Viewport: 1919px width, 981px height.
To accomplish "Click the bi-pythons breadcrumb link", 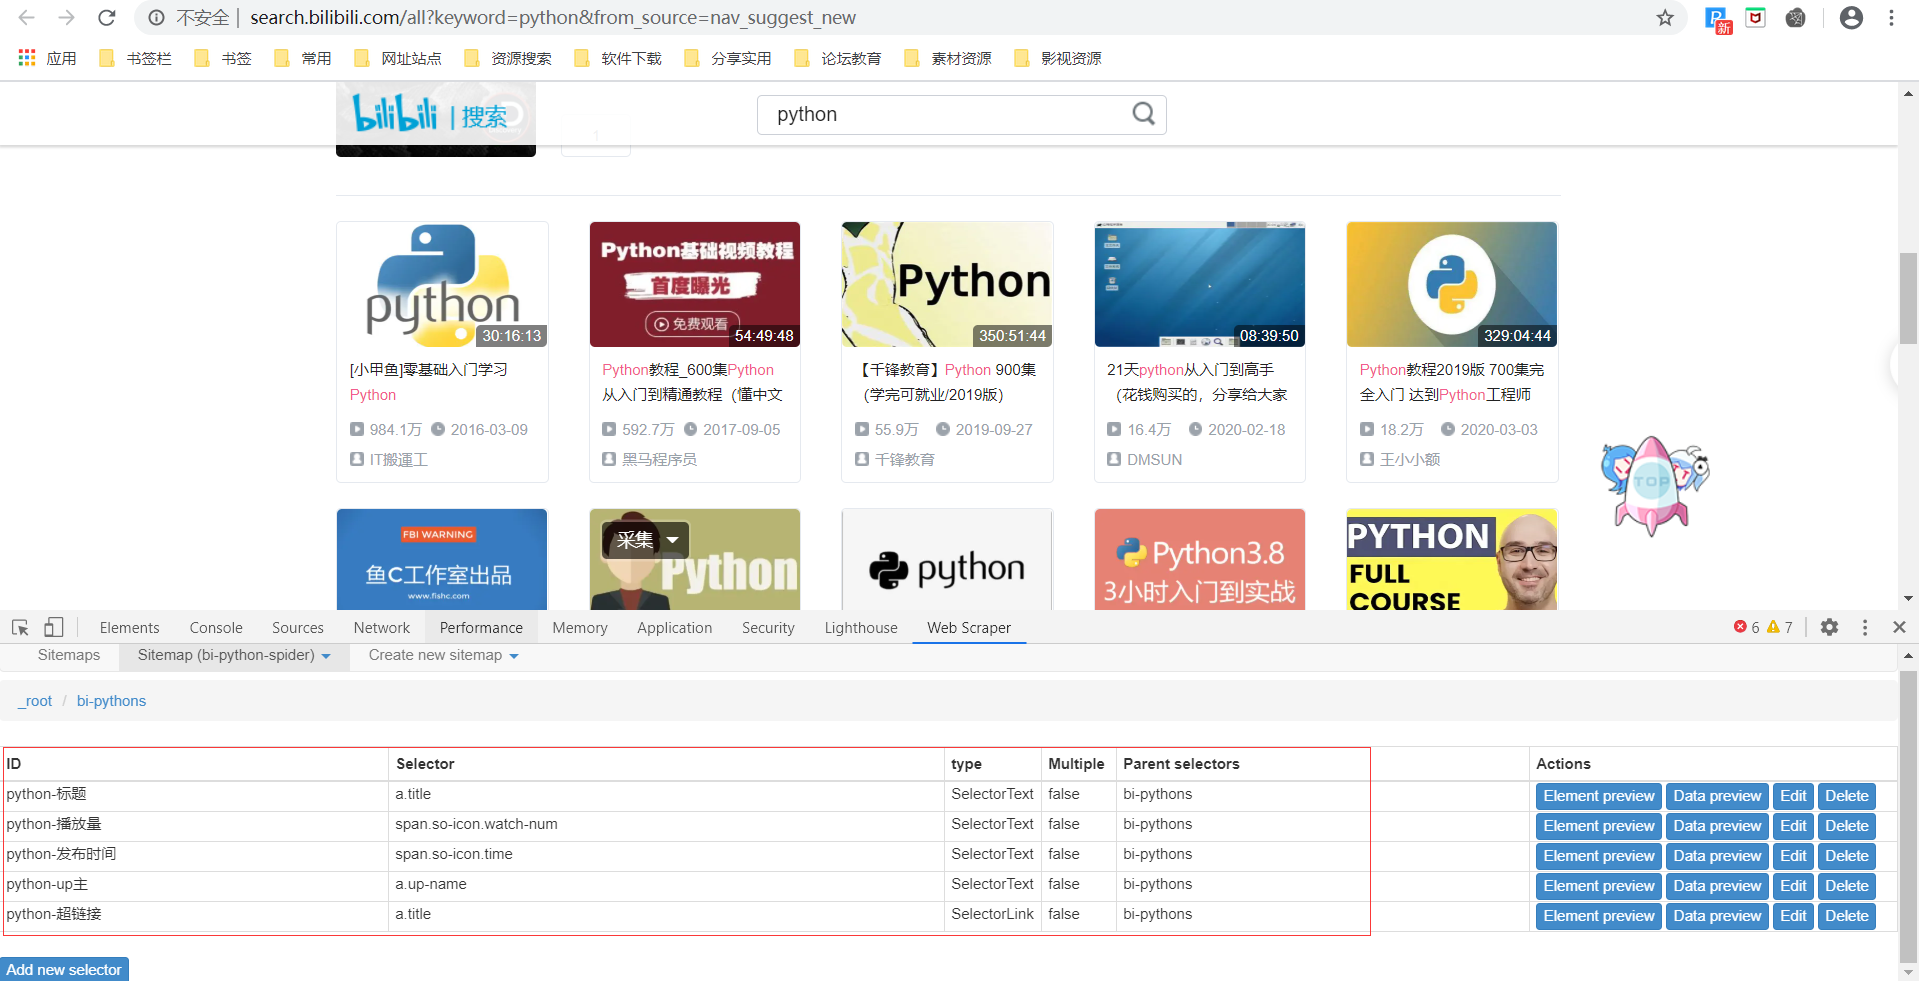I will point(111,701).
